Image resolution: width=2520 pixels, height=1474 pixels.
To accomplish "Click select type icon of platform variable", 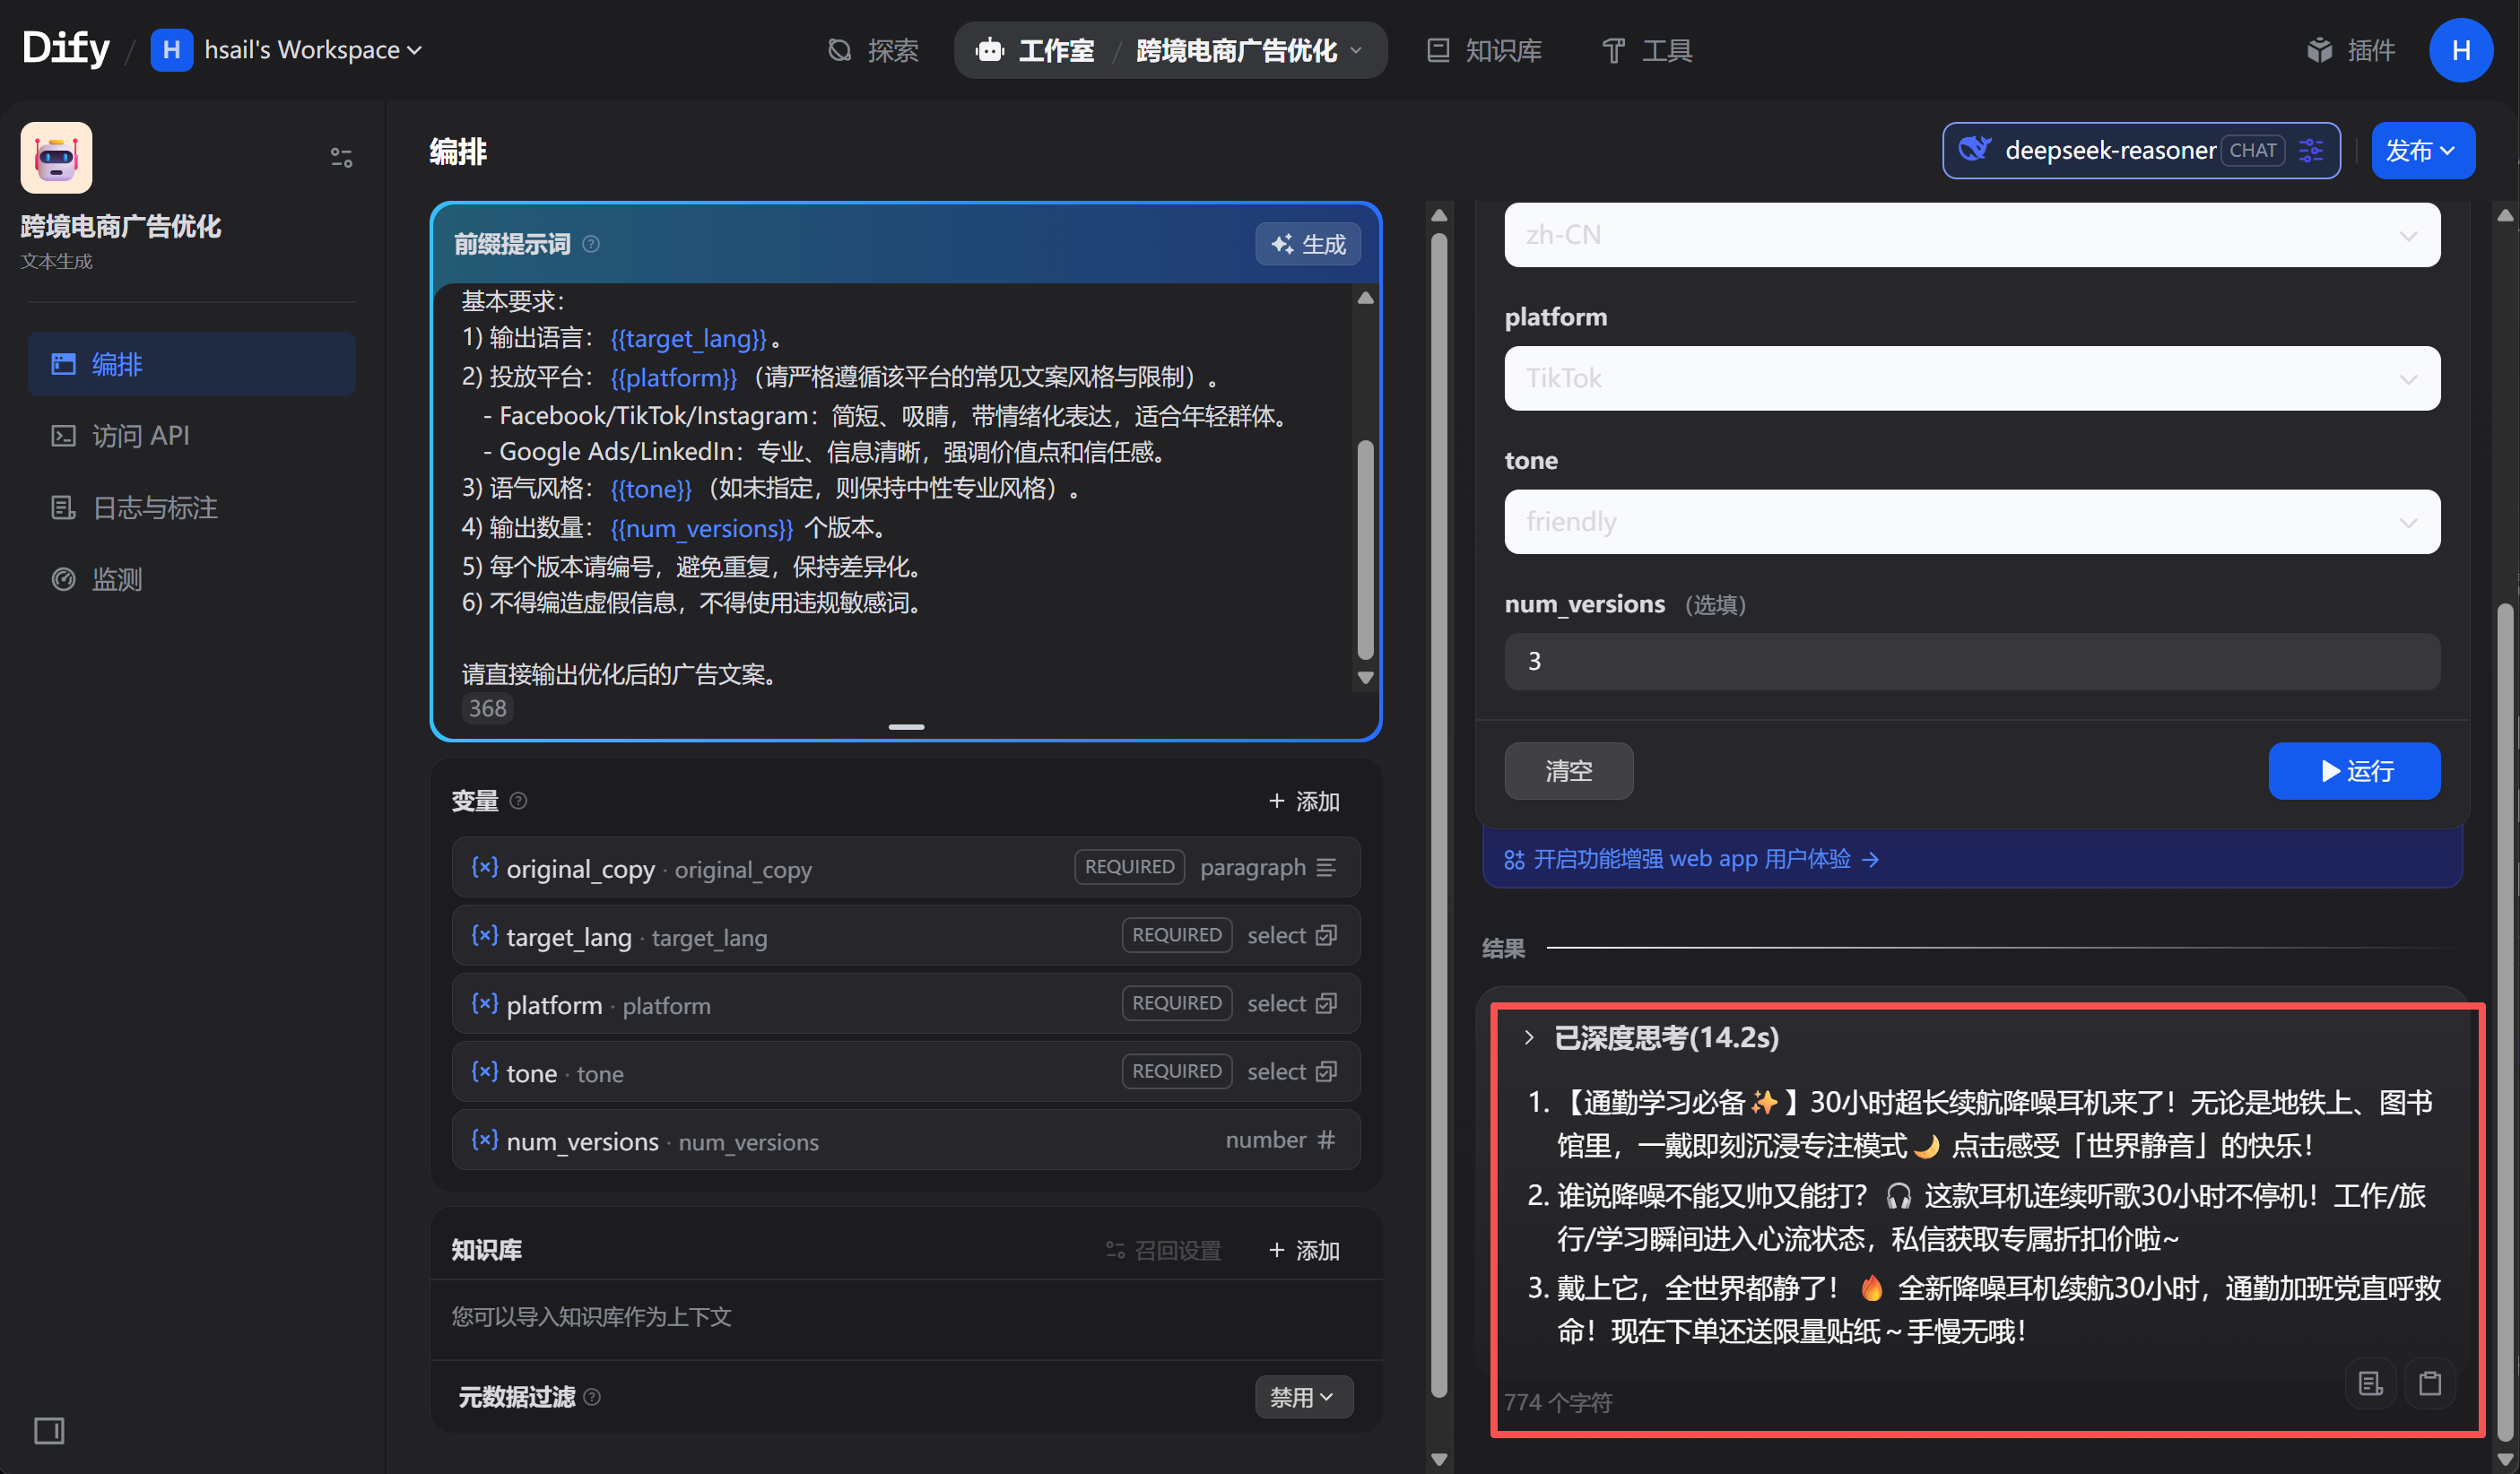I will coord(1326,1003).
